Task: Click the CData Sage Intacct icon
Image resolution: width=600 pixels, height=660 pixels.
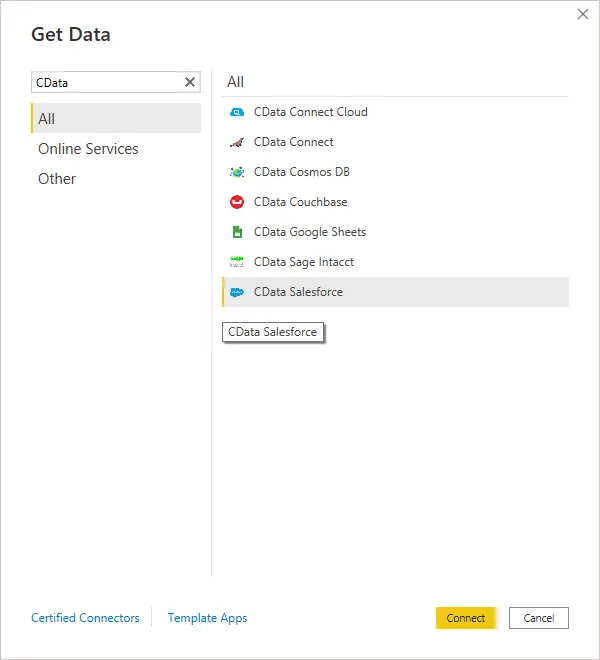Action: coord(237,262)
